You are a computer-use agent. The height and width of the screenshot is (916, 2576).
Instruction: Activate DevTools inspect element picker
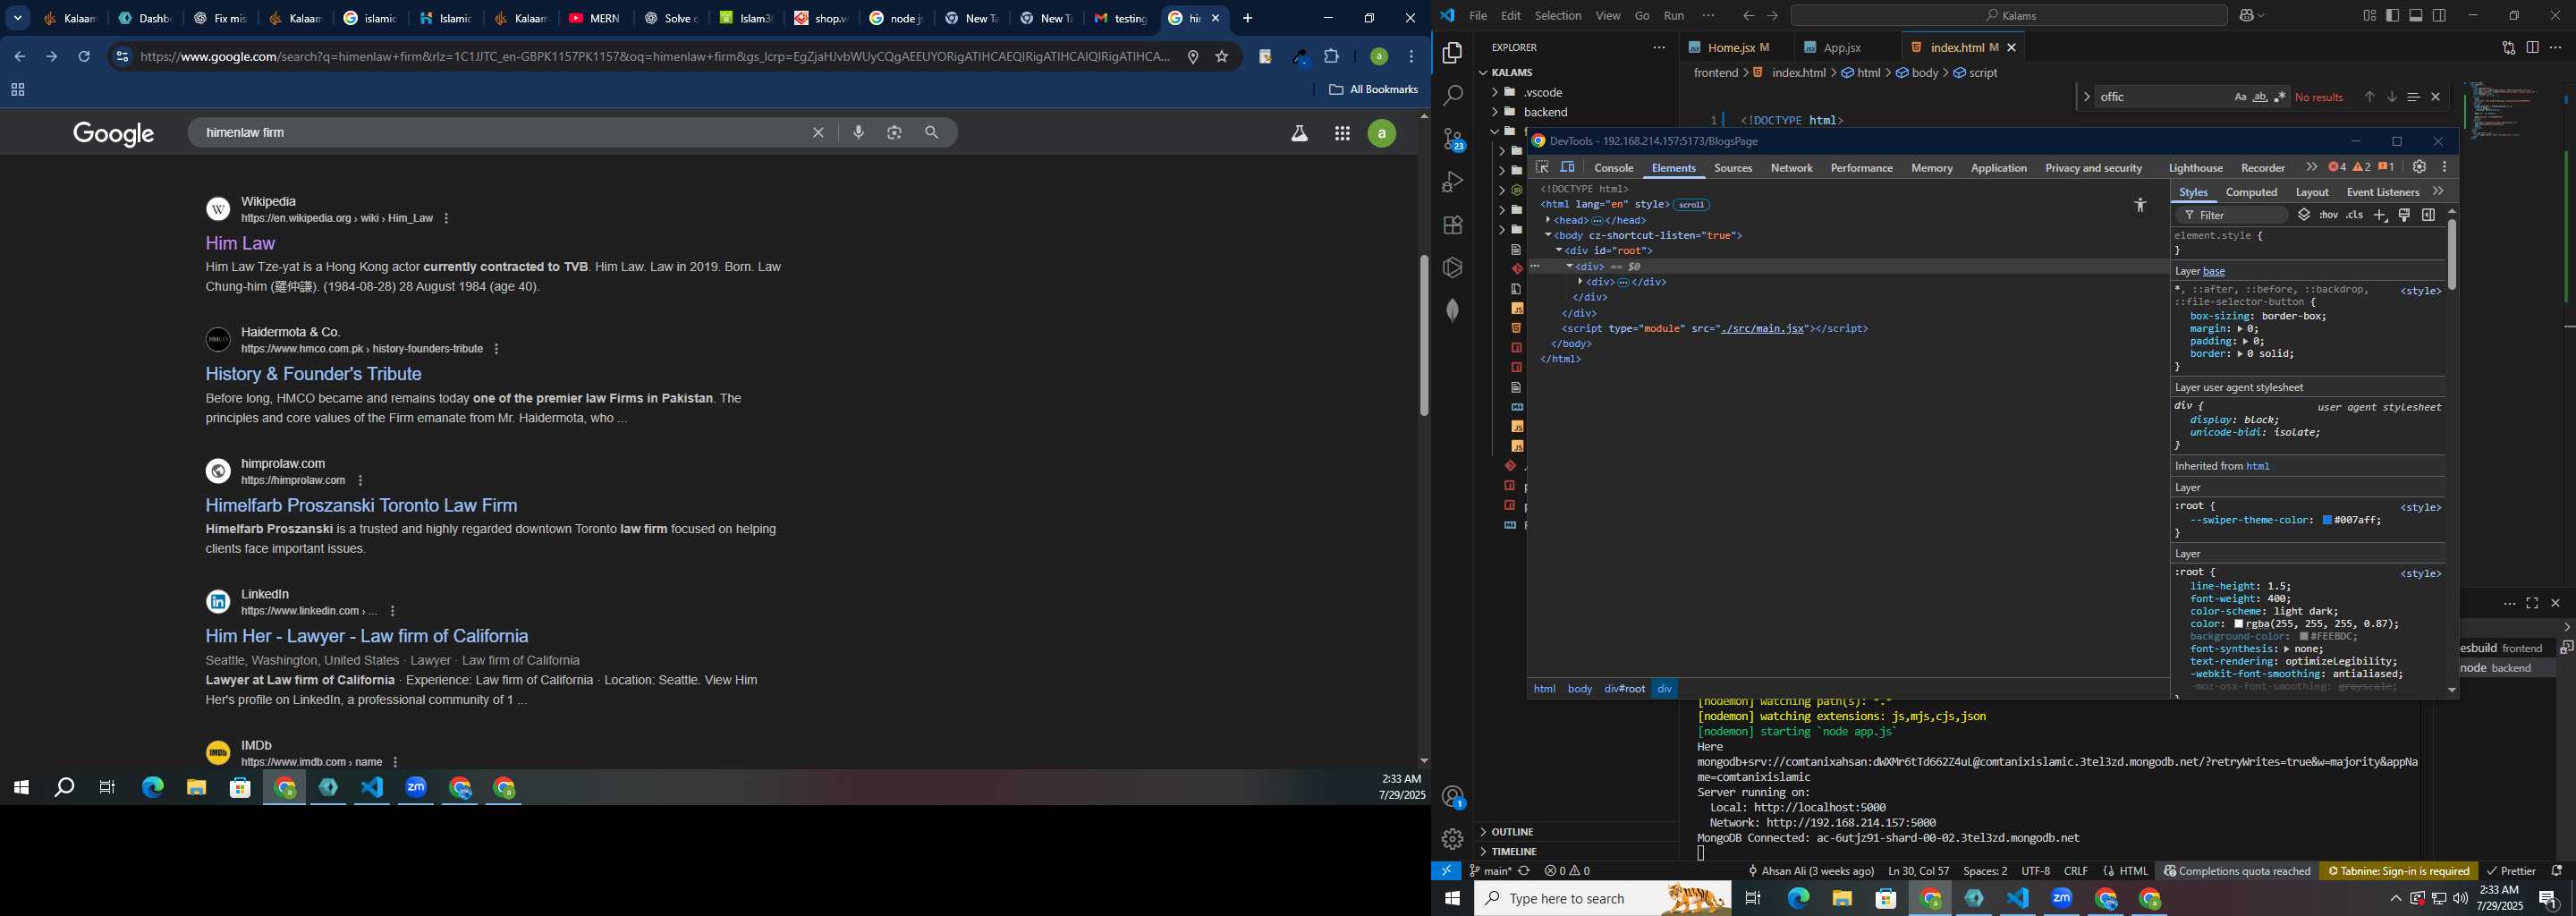click(x=1542, y=168)
